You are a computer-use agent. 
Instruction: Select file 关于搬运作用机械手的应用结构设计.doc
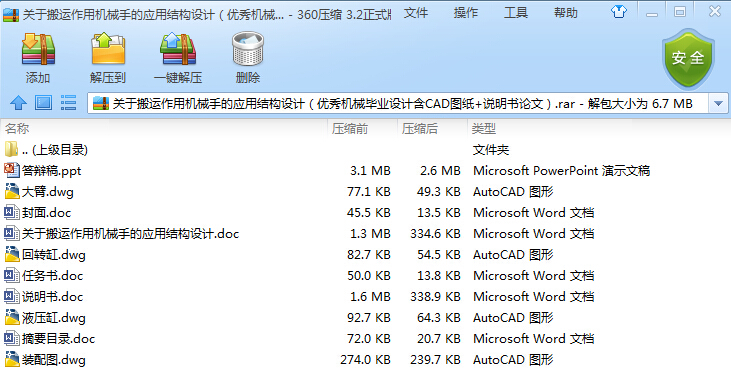coord(131,234)
